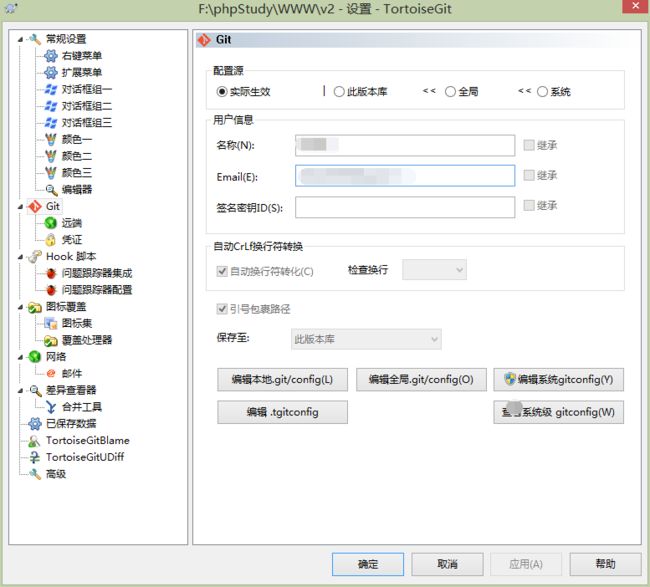The width and height of the screenshot is (650, 587).
Task: Click the 编辑 .tgitconfig button
Action: (x=282, y=412)
